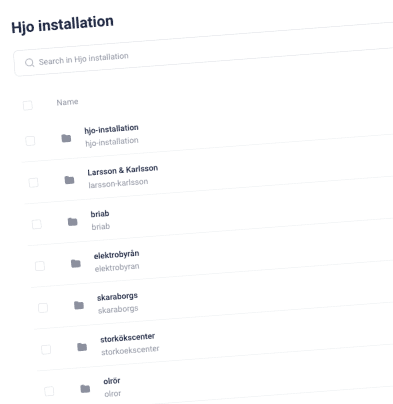The width and height of the screenshot is (393, 404).
Task: Click the grey elektrobyran slug text
Action: (x=117, y=268)
